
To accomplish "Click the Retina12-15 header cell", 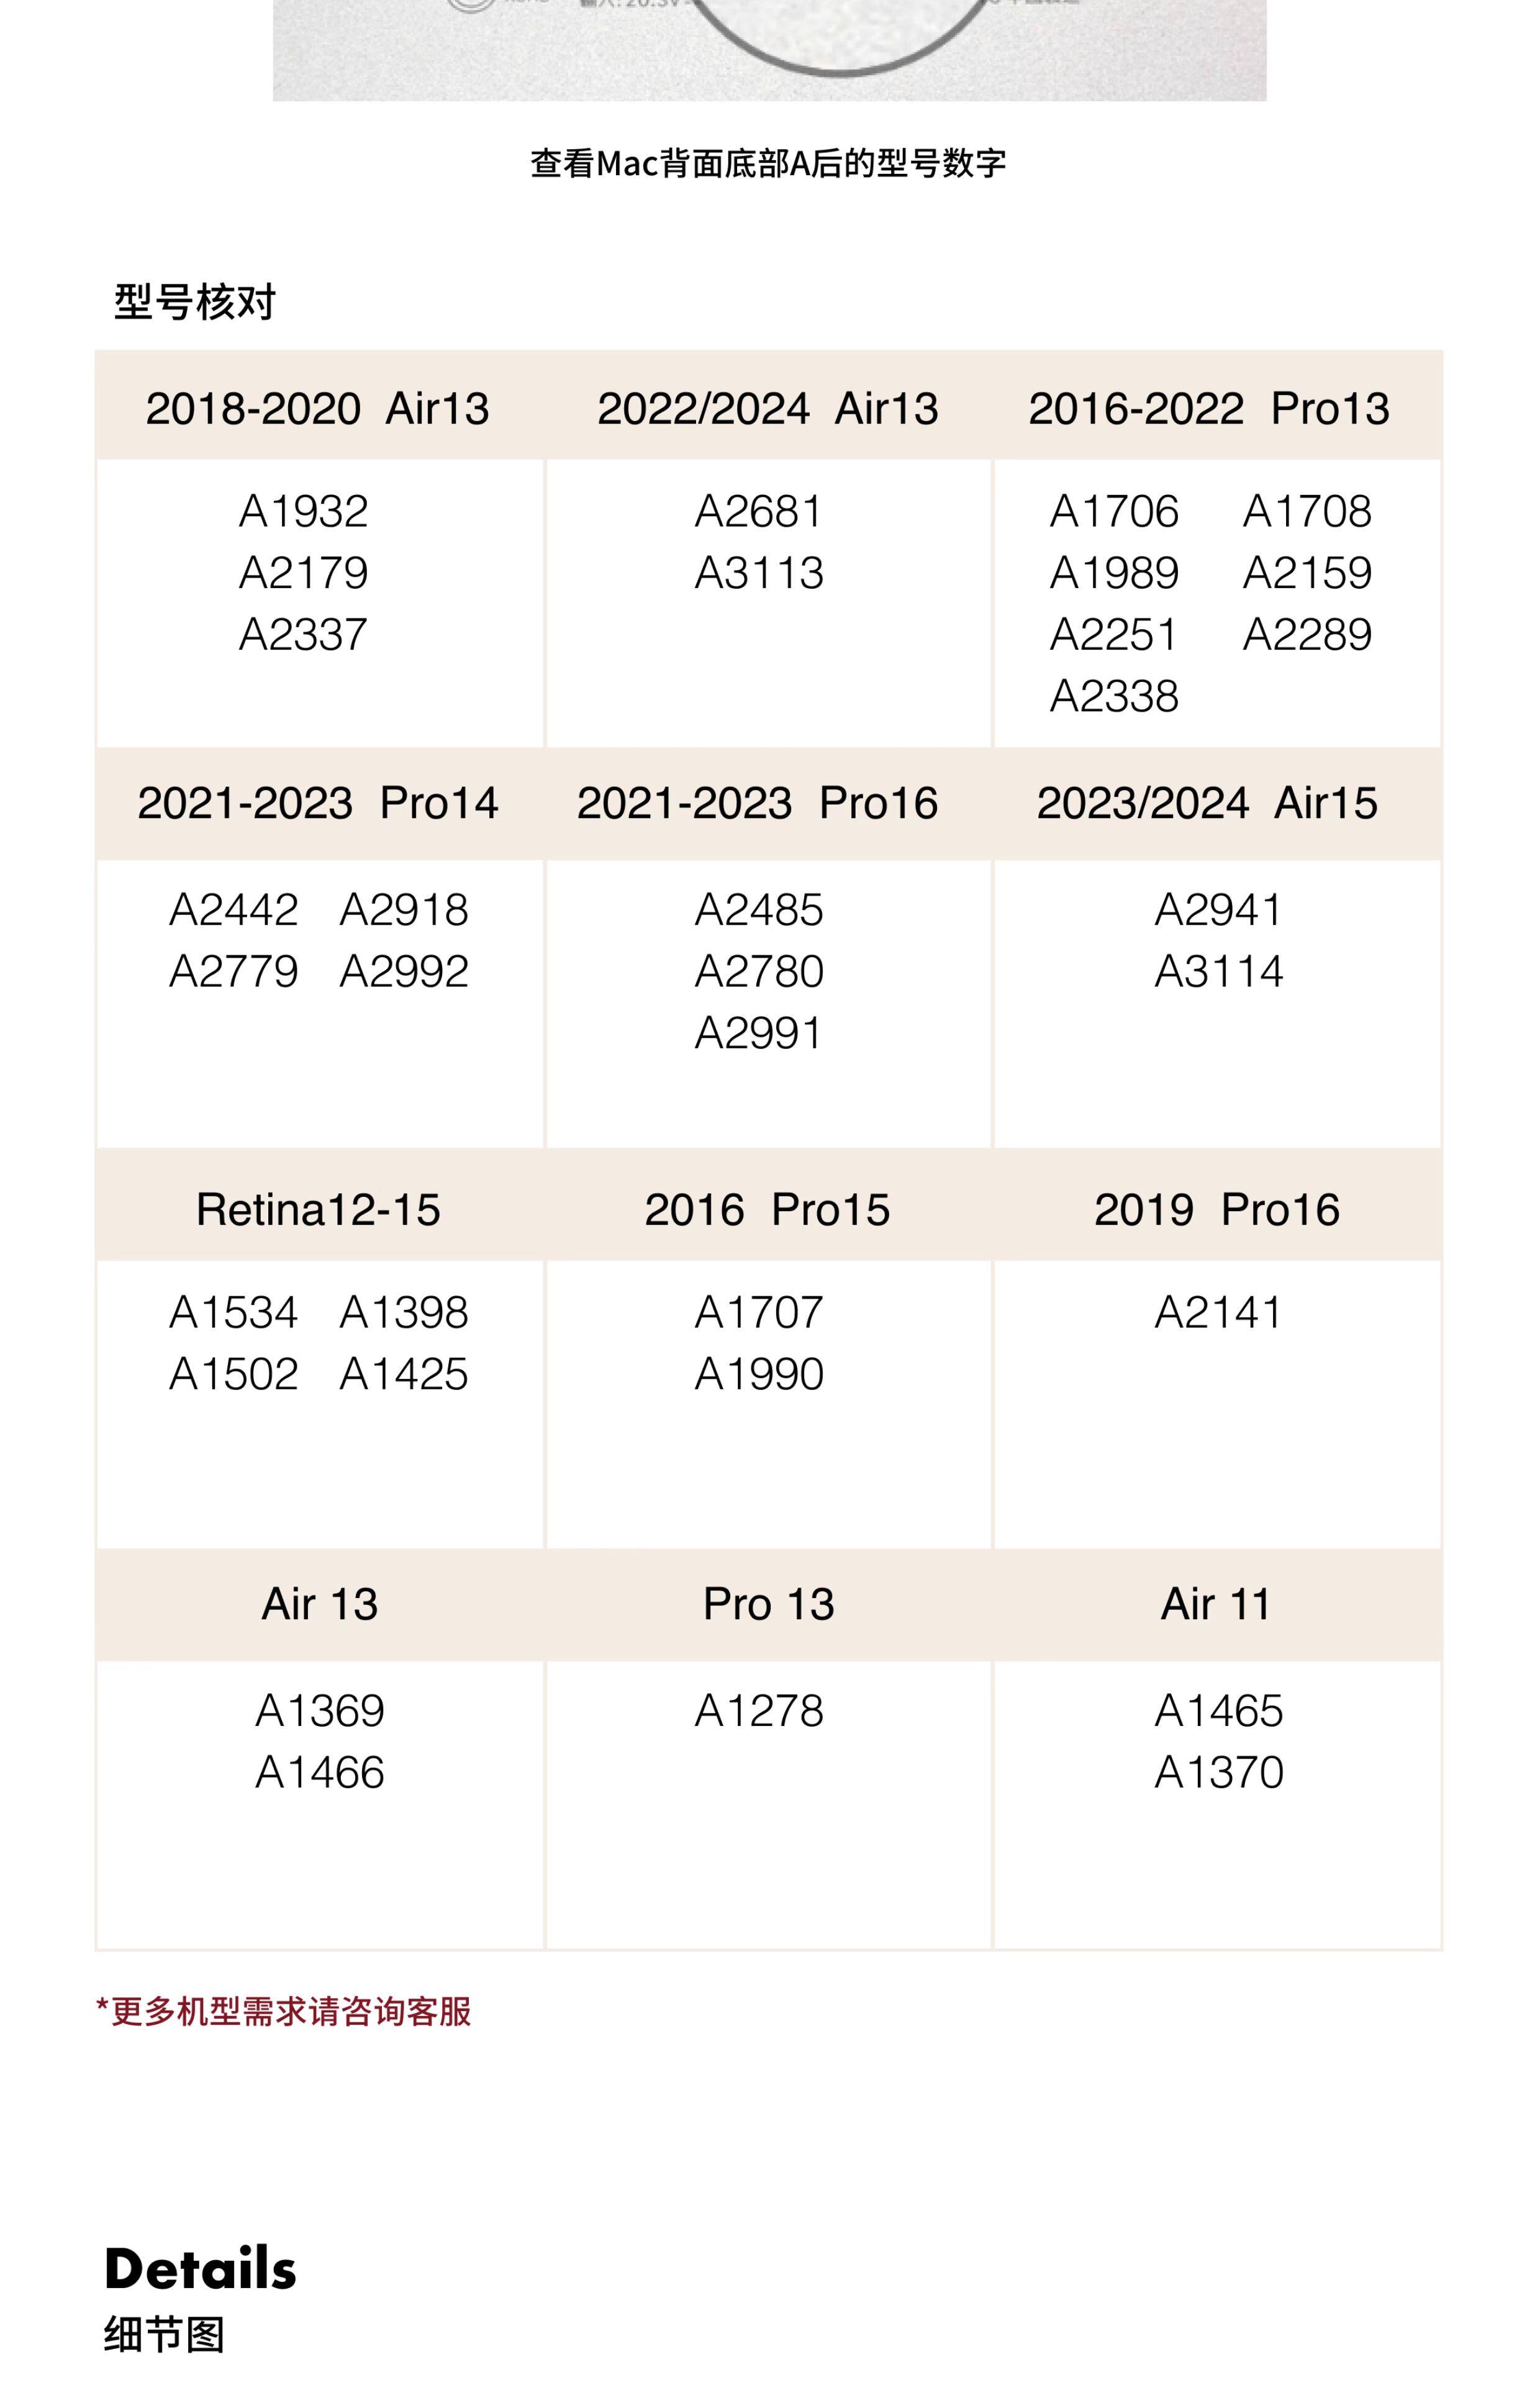I will (318, 1209).
